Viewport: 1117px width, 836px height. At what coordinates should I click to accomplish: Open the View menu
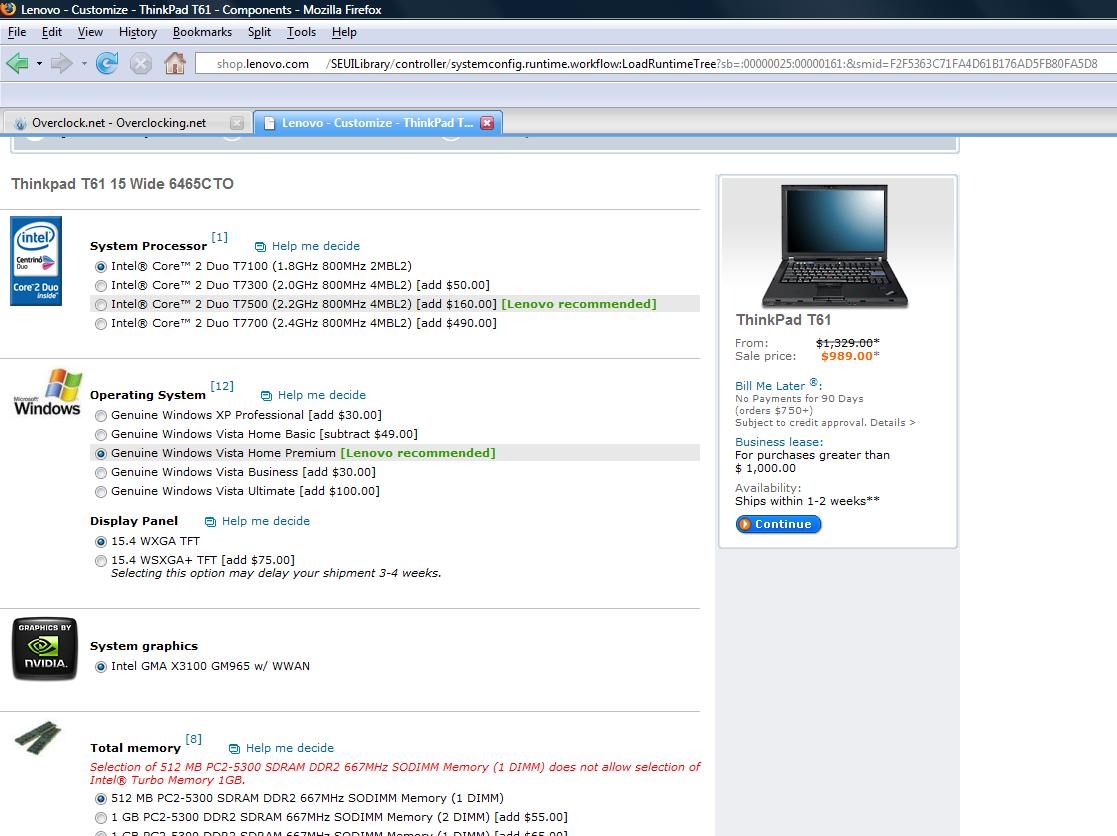pos(90,32)
